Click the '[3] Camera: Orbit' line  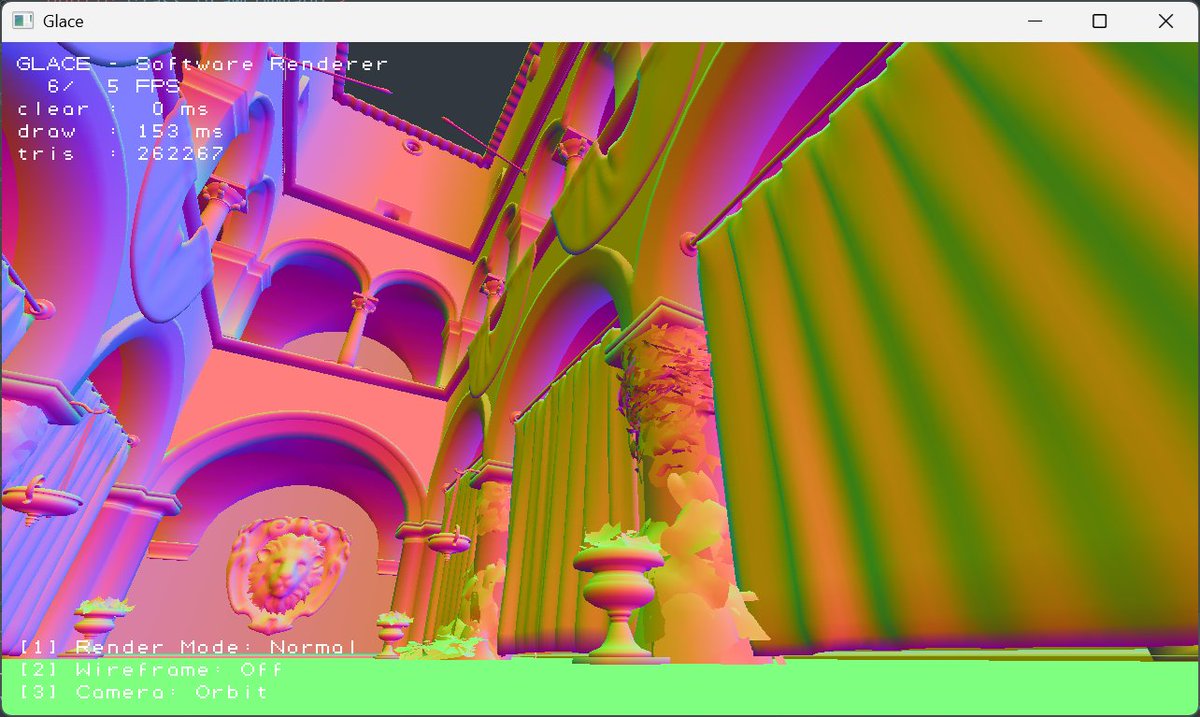(143, 692)
